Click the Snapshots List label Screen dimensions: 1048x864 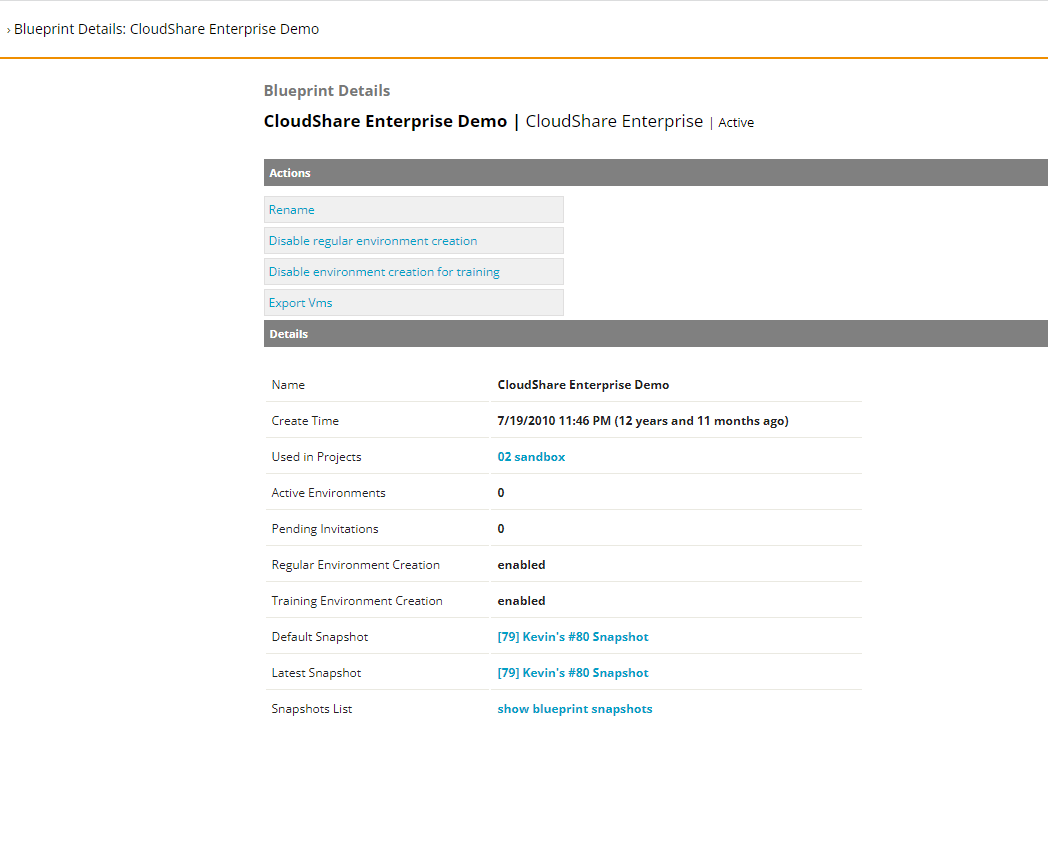click(x=311, y=709)
